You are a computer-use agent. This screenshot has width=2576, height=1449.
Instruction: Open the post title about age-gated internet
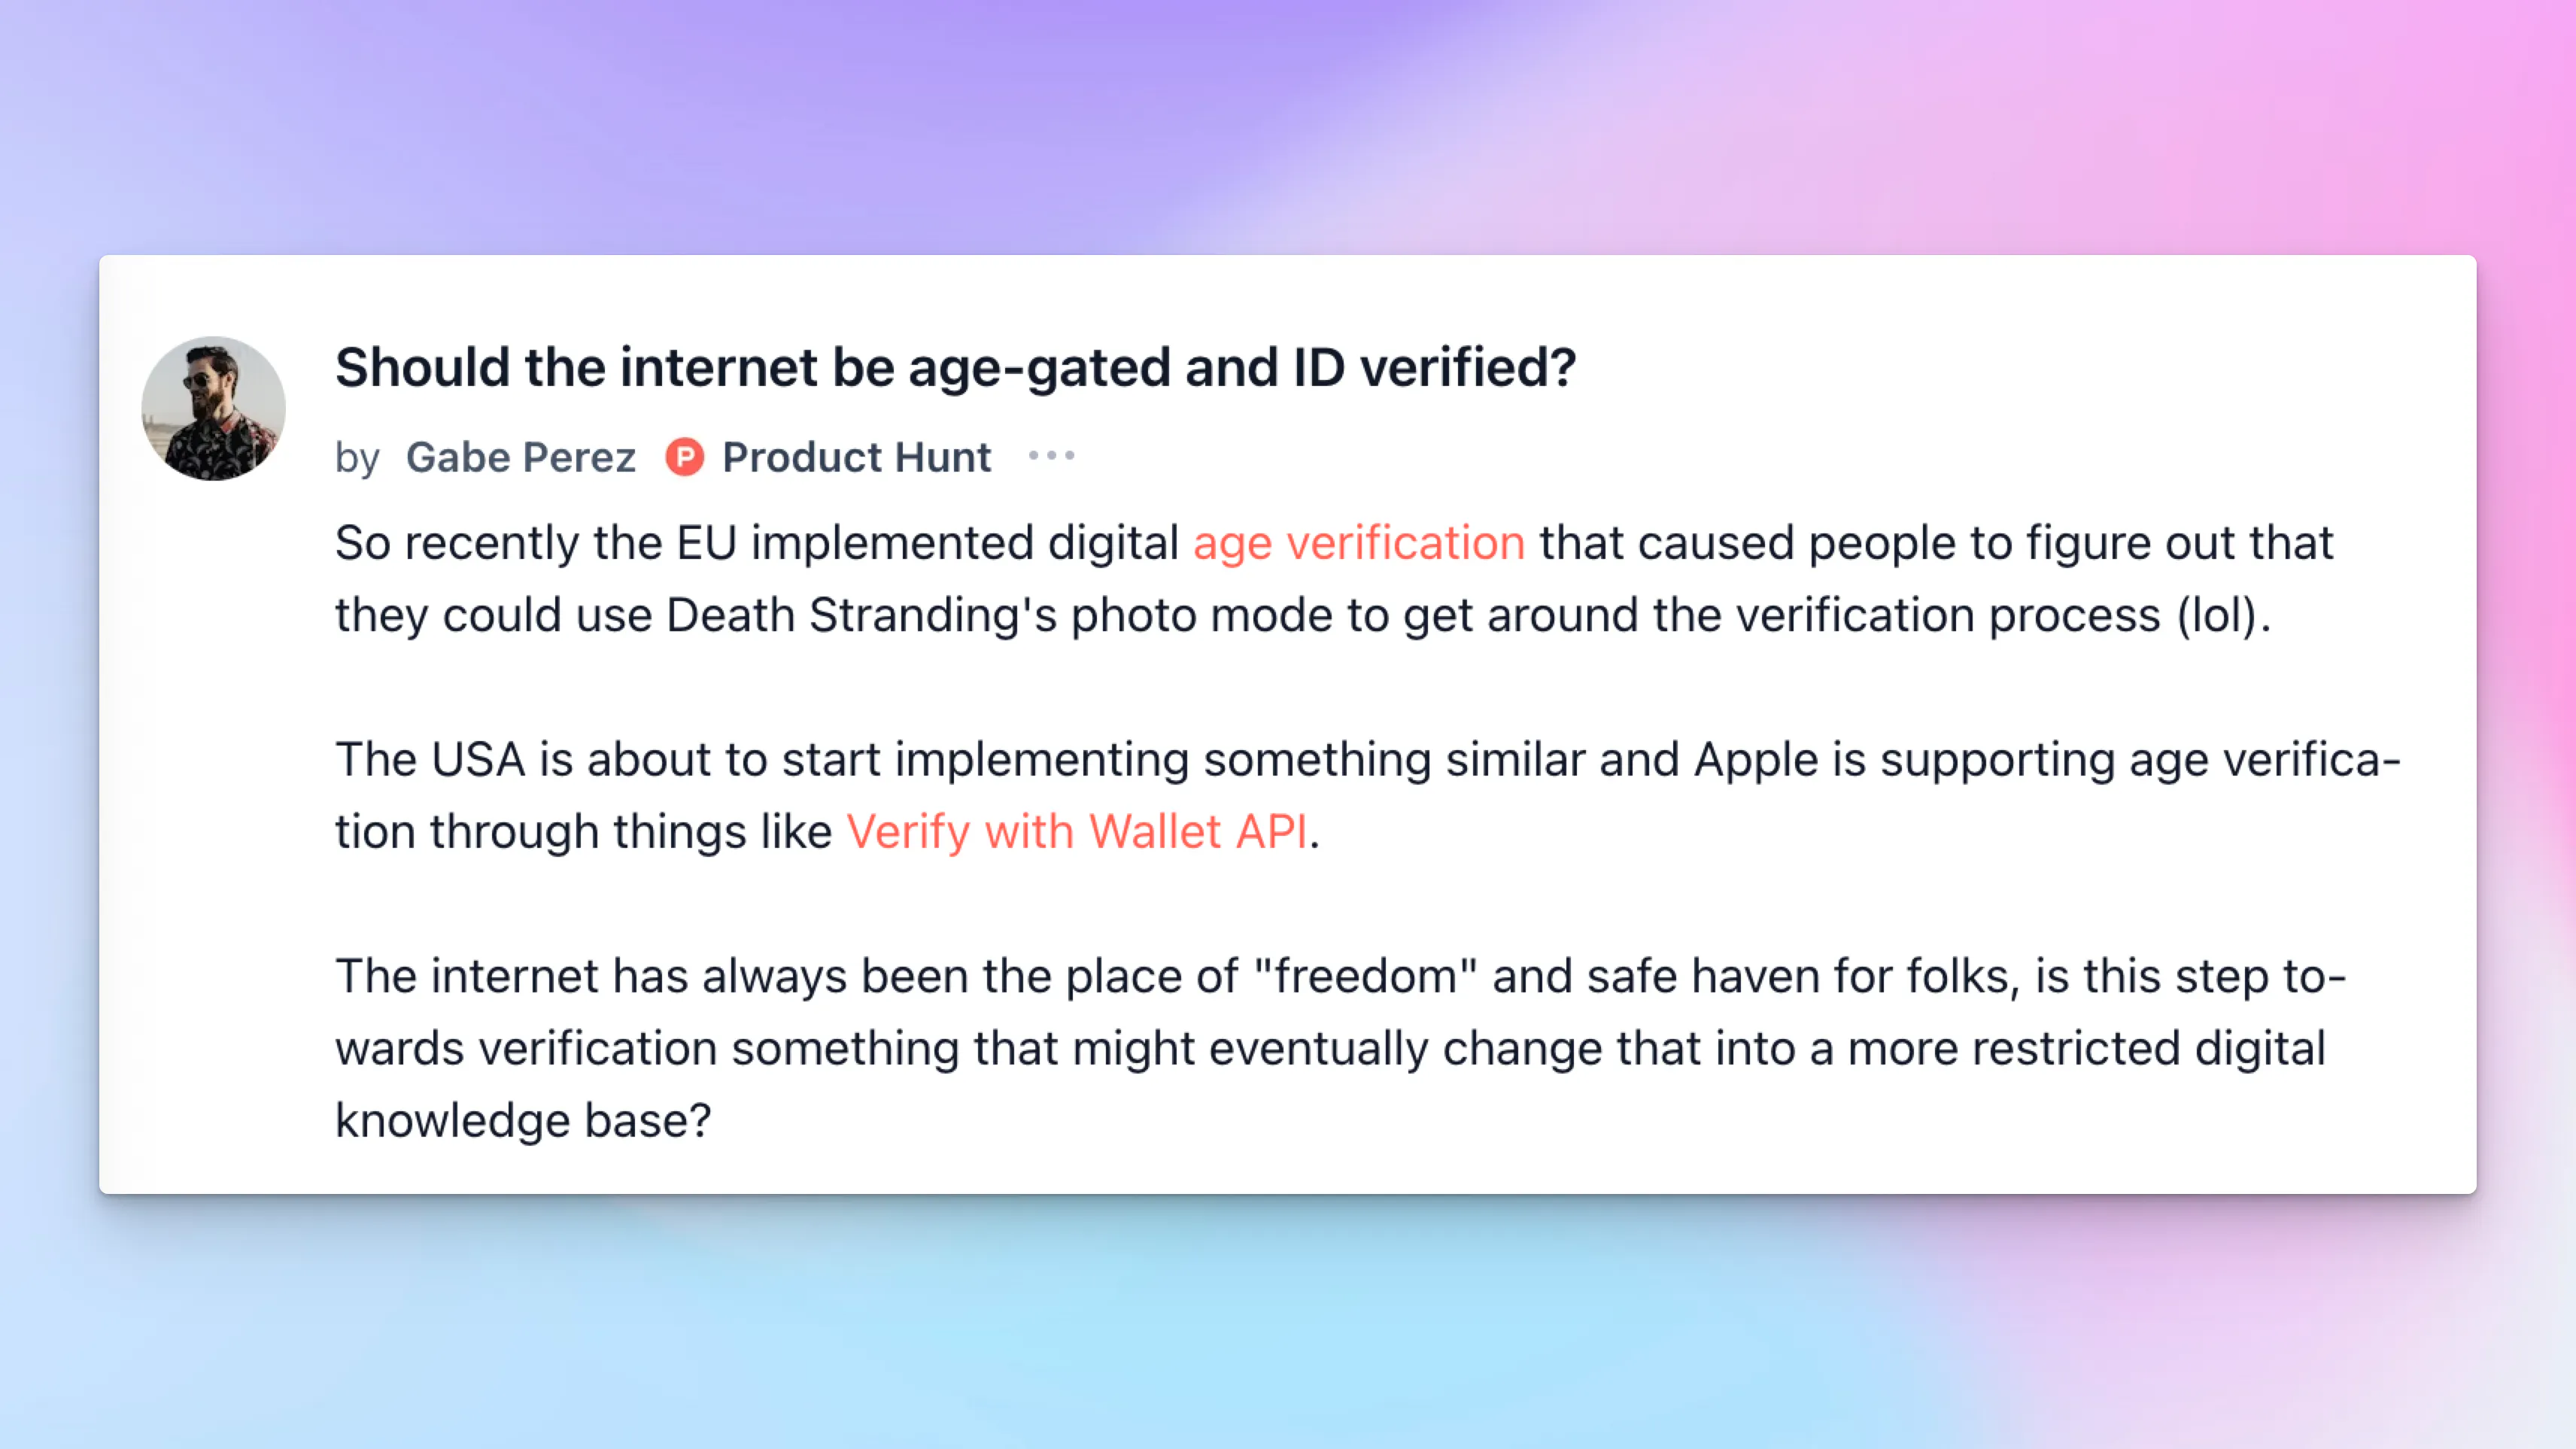coord(956,367)
